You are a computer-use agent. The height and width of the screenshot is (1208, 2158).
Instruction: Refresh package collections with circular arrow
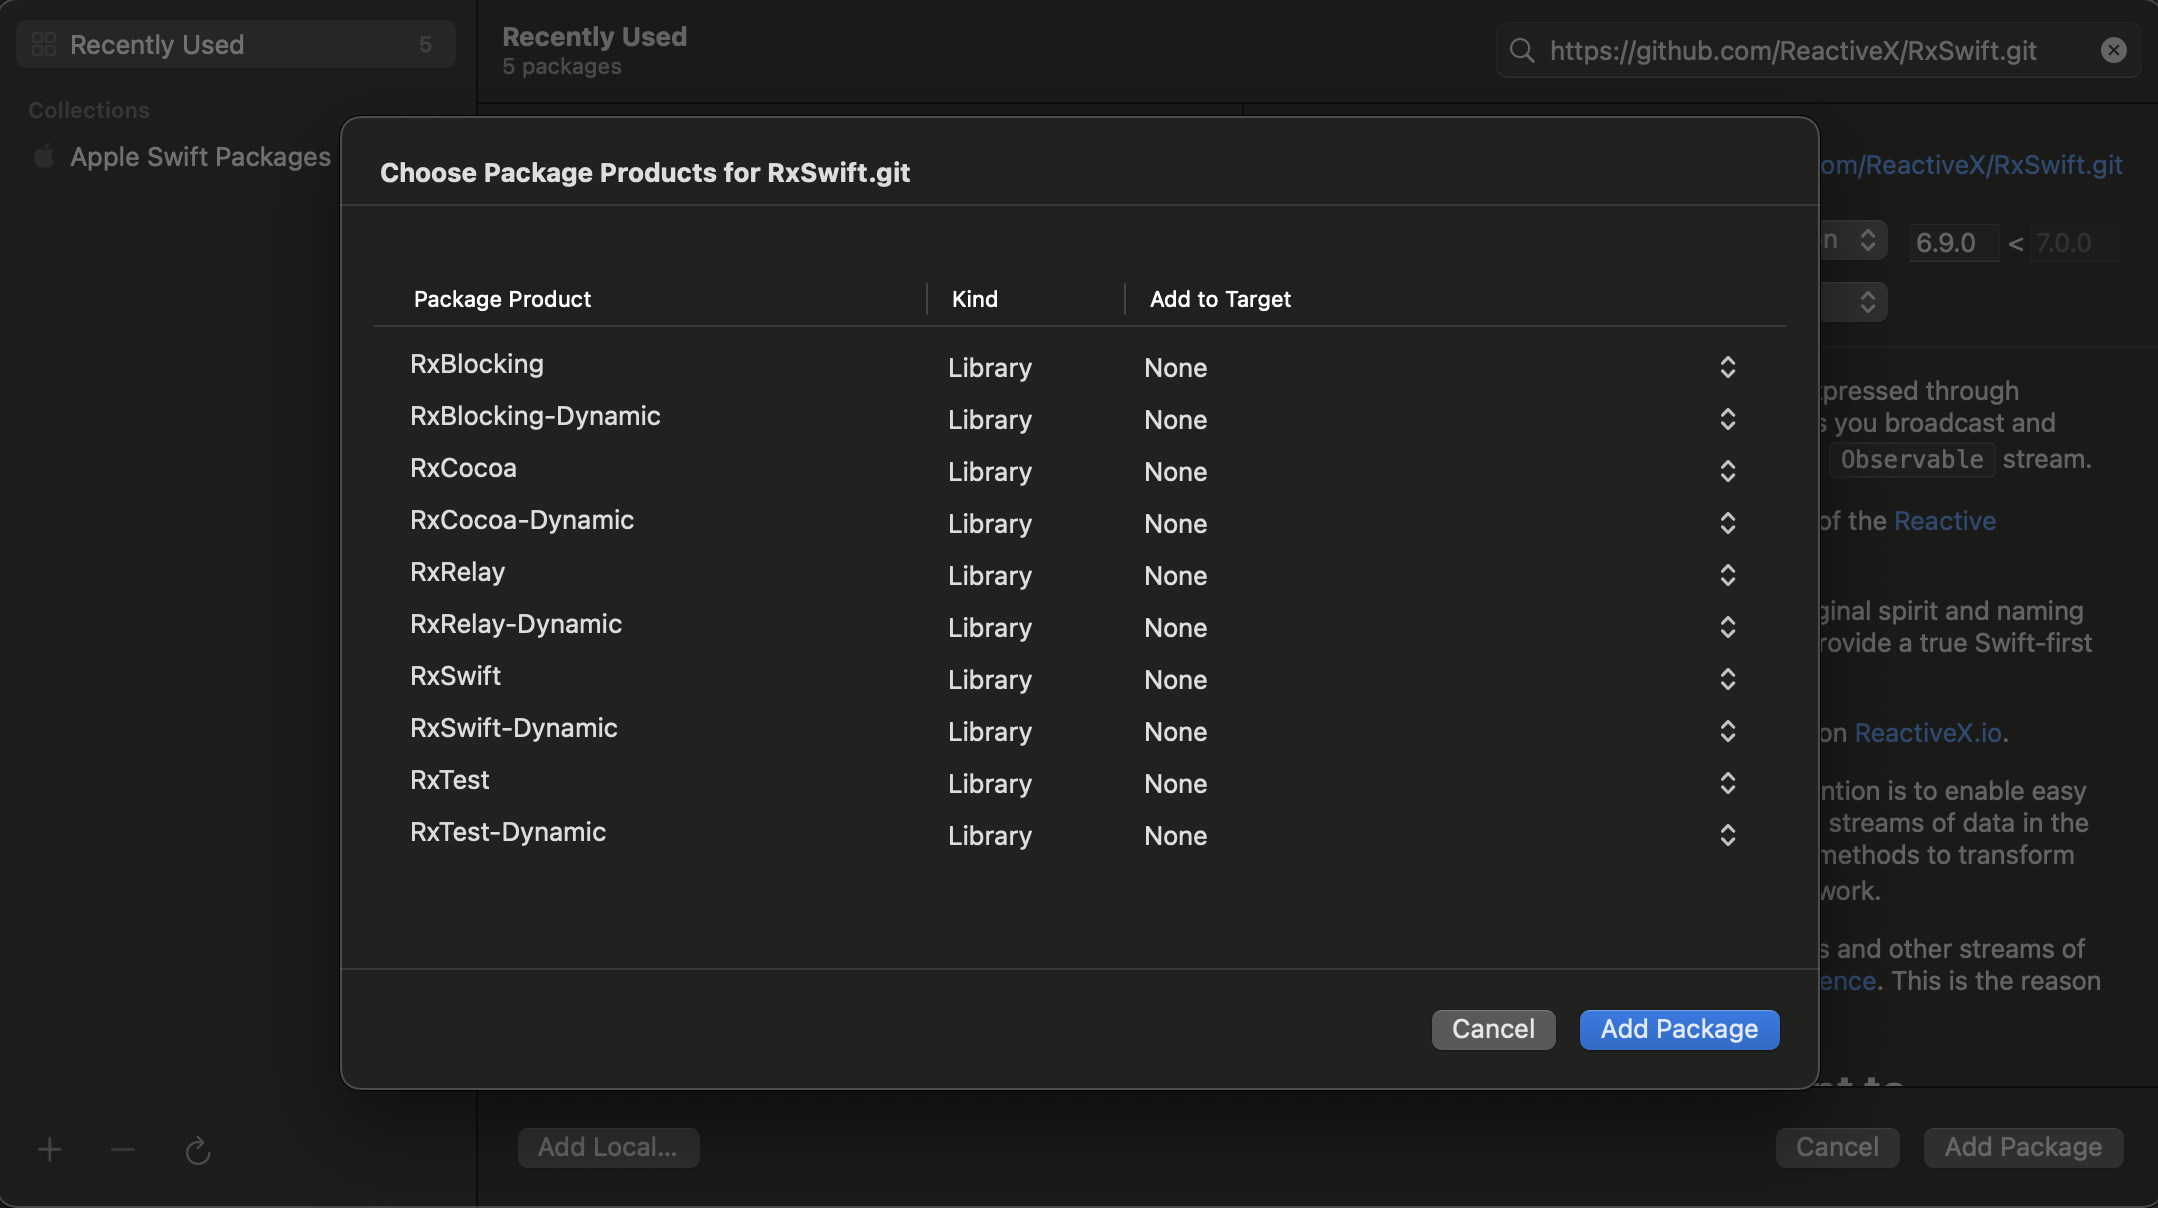198,1150
